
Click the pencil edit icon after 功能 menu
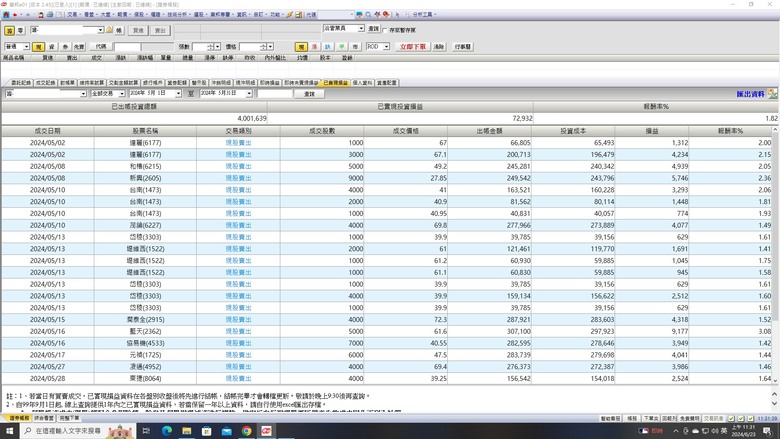point(290,15)
